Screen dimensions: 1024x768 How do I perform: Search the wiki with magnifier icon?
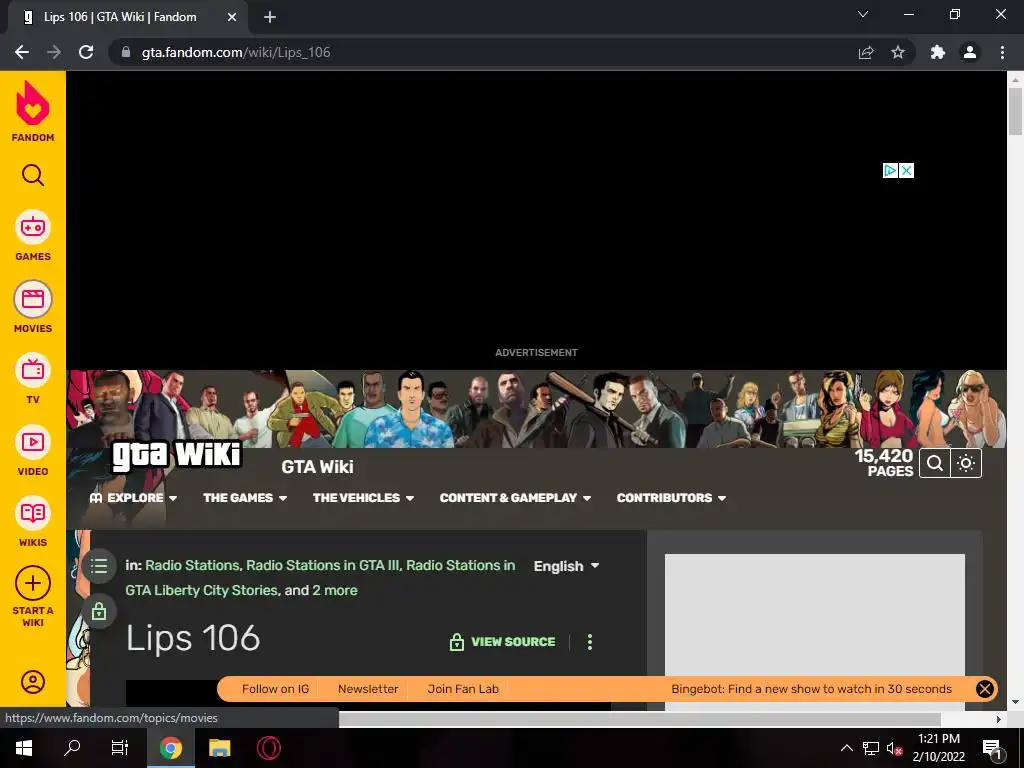click(x=935, y=464)
